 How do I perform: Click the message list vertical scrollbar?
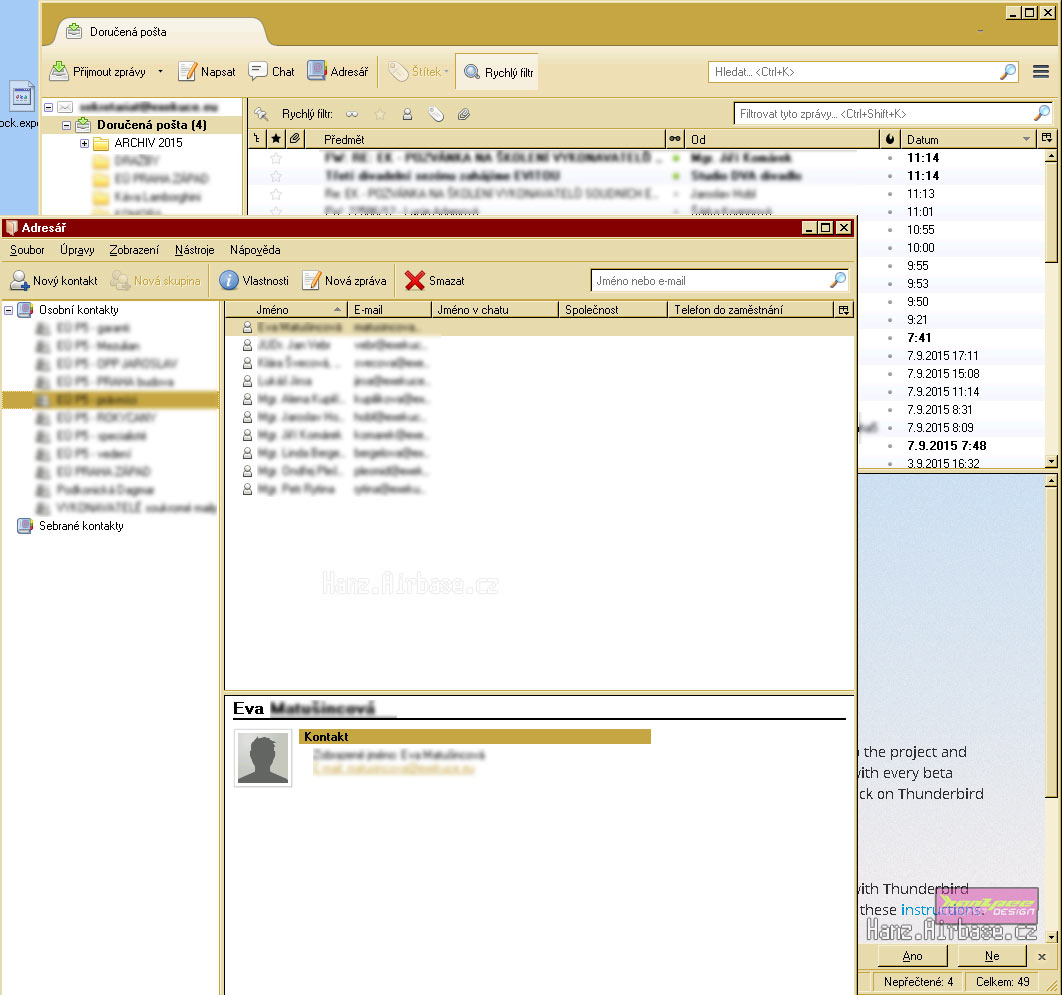tap(1050, 309)
